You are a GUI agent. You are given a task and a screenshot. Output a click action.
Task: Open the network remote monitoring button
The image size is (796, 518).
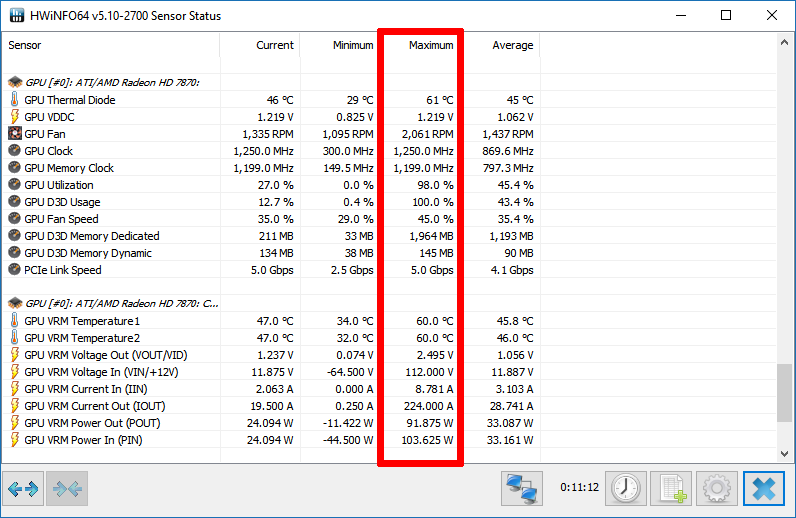(522, 489)
